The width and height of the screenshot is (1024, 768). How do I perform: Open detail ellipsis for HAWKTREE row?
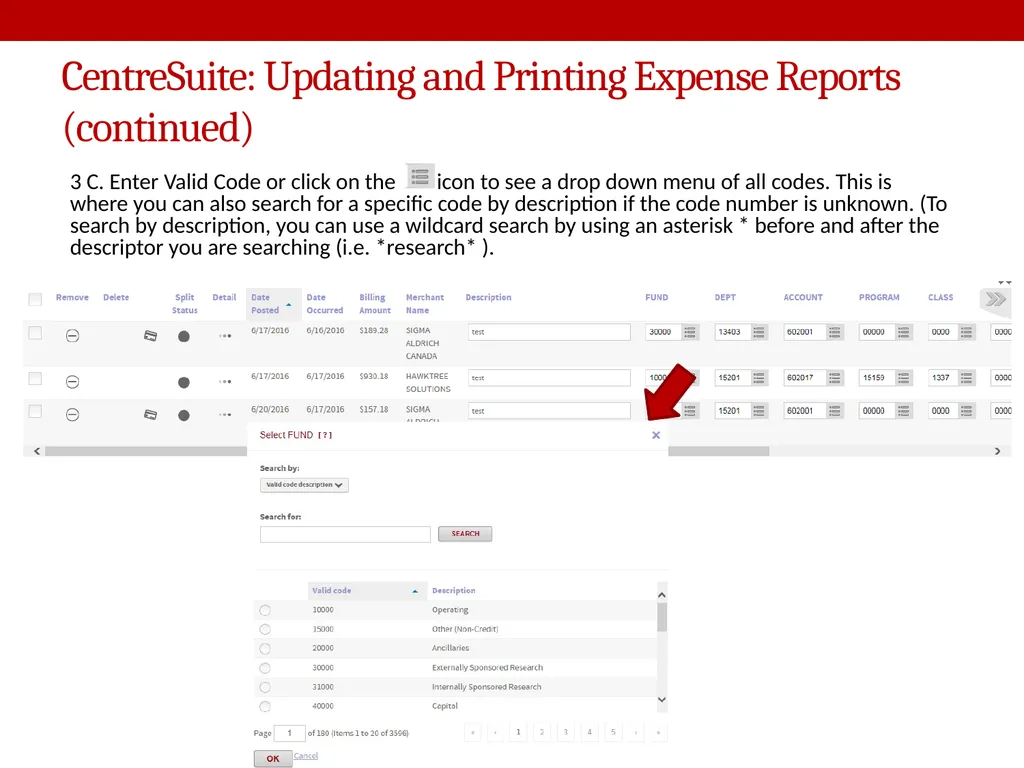tap(225, 381)
